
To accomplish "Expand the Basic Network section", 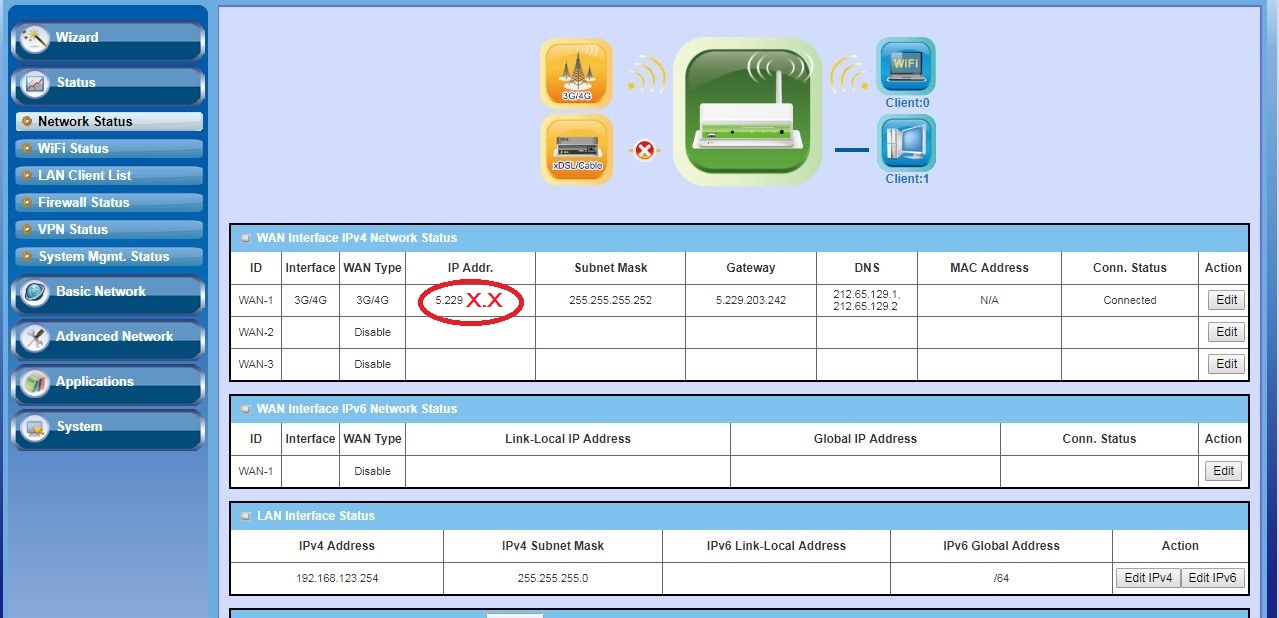I will click(x=107, y=294).
